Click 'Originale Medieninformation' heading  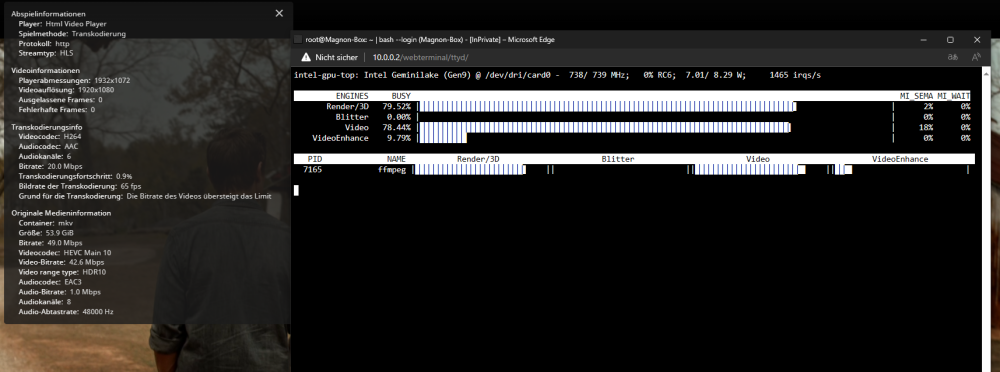pyautogui.click(x=61, y=213)
